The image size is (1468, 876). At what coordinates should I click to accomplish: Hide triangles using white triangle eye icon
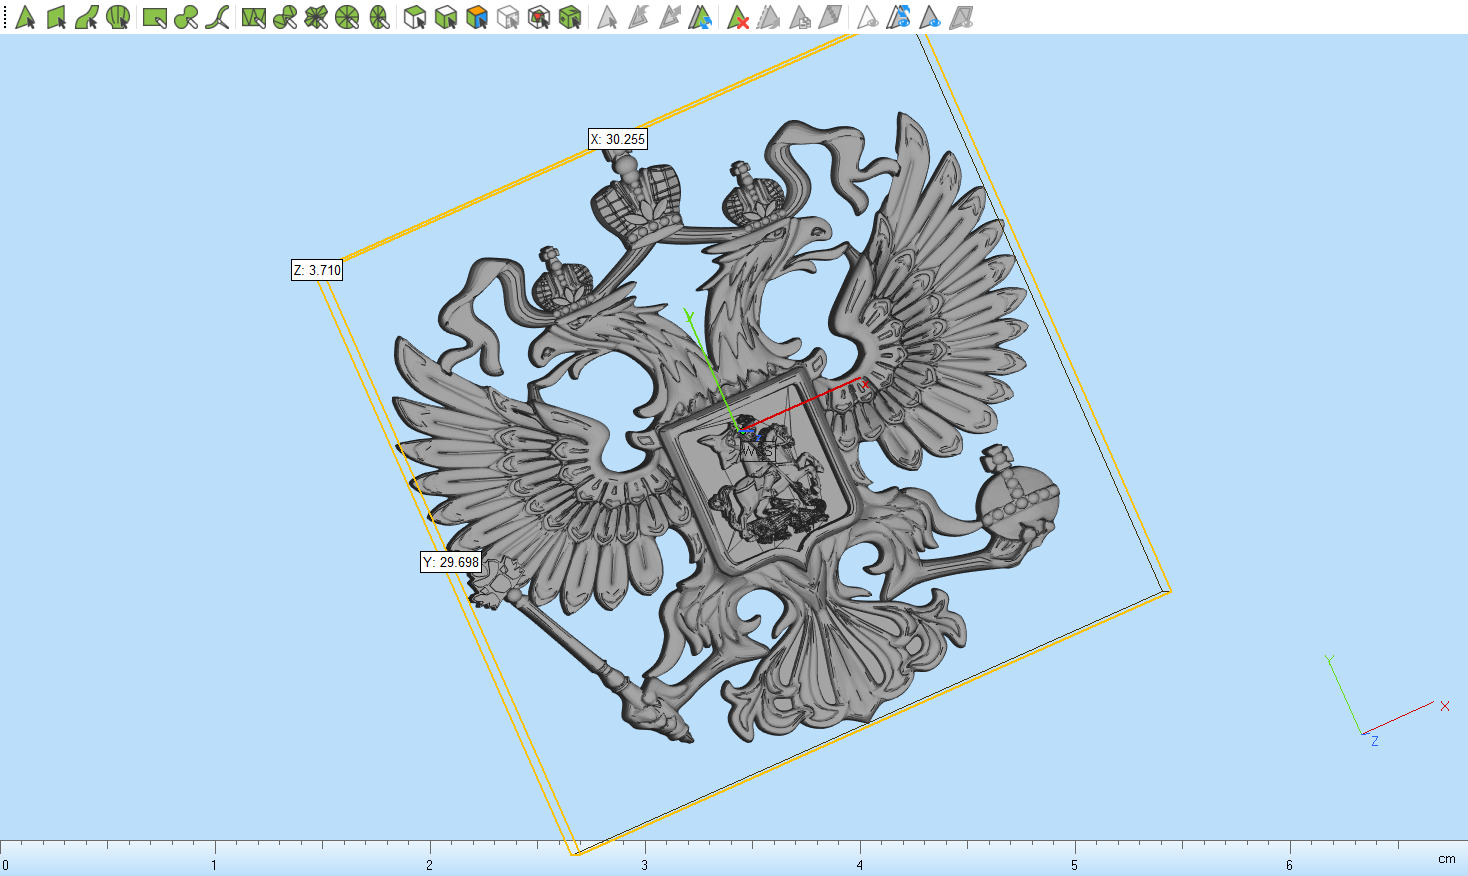867,17
